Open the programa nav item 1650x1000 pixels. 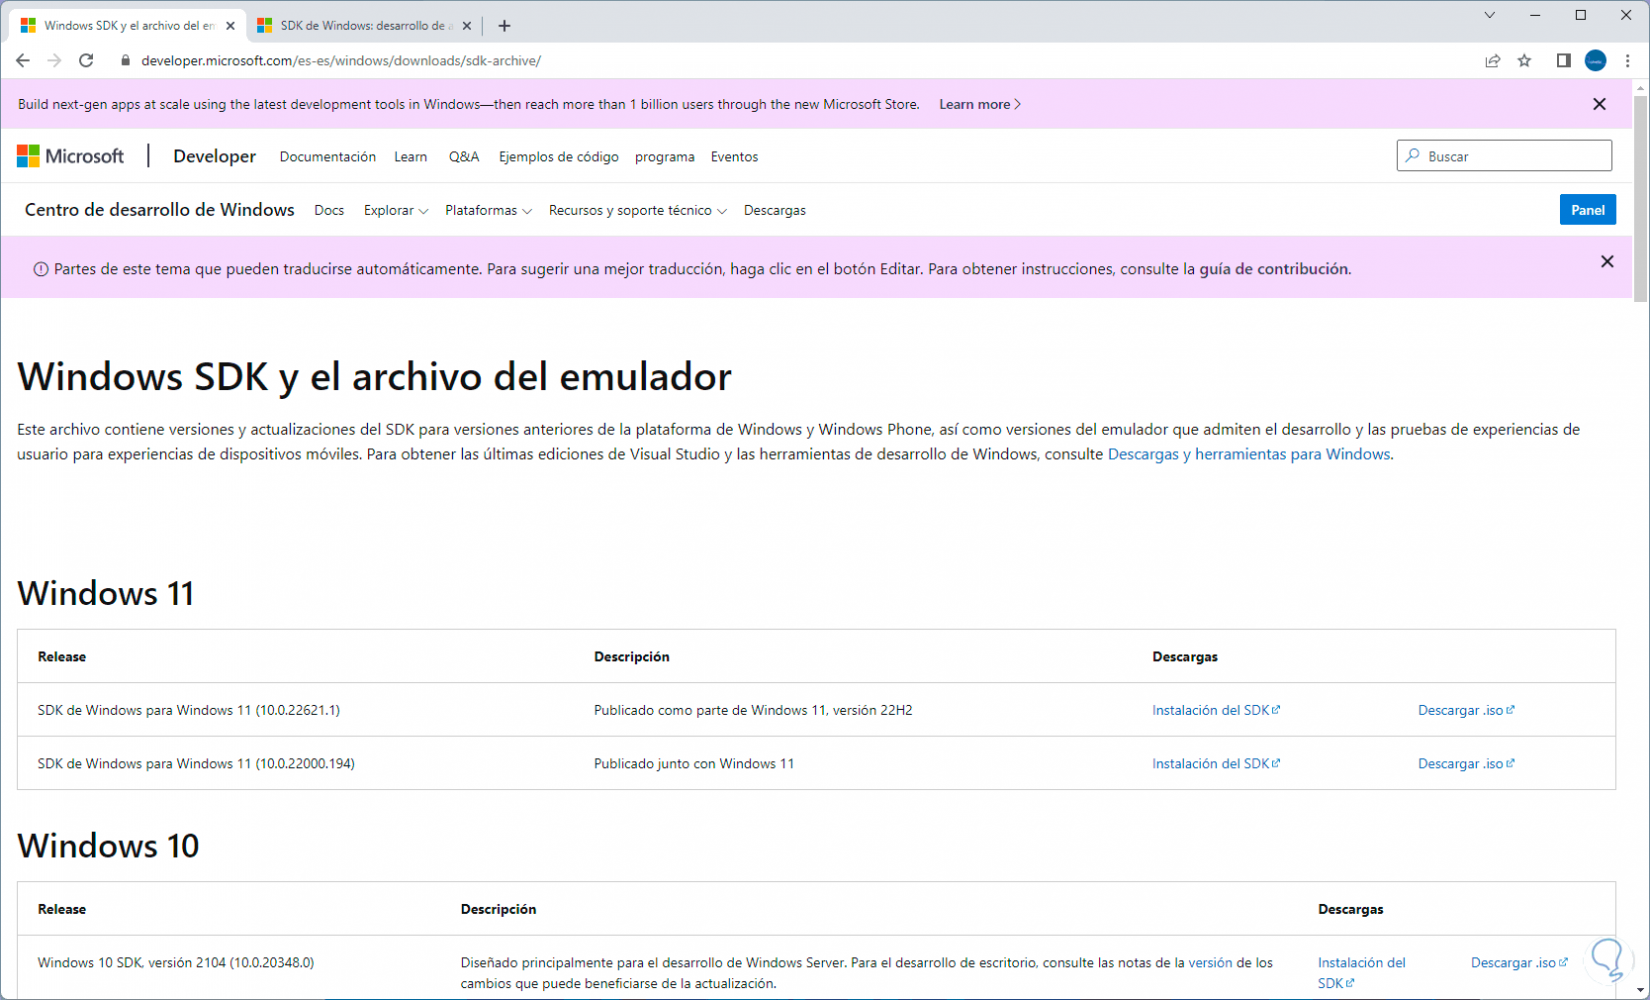click(x=665, y=157)
